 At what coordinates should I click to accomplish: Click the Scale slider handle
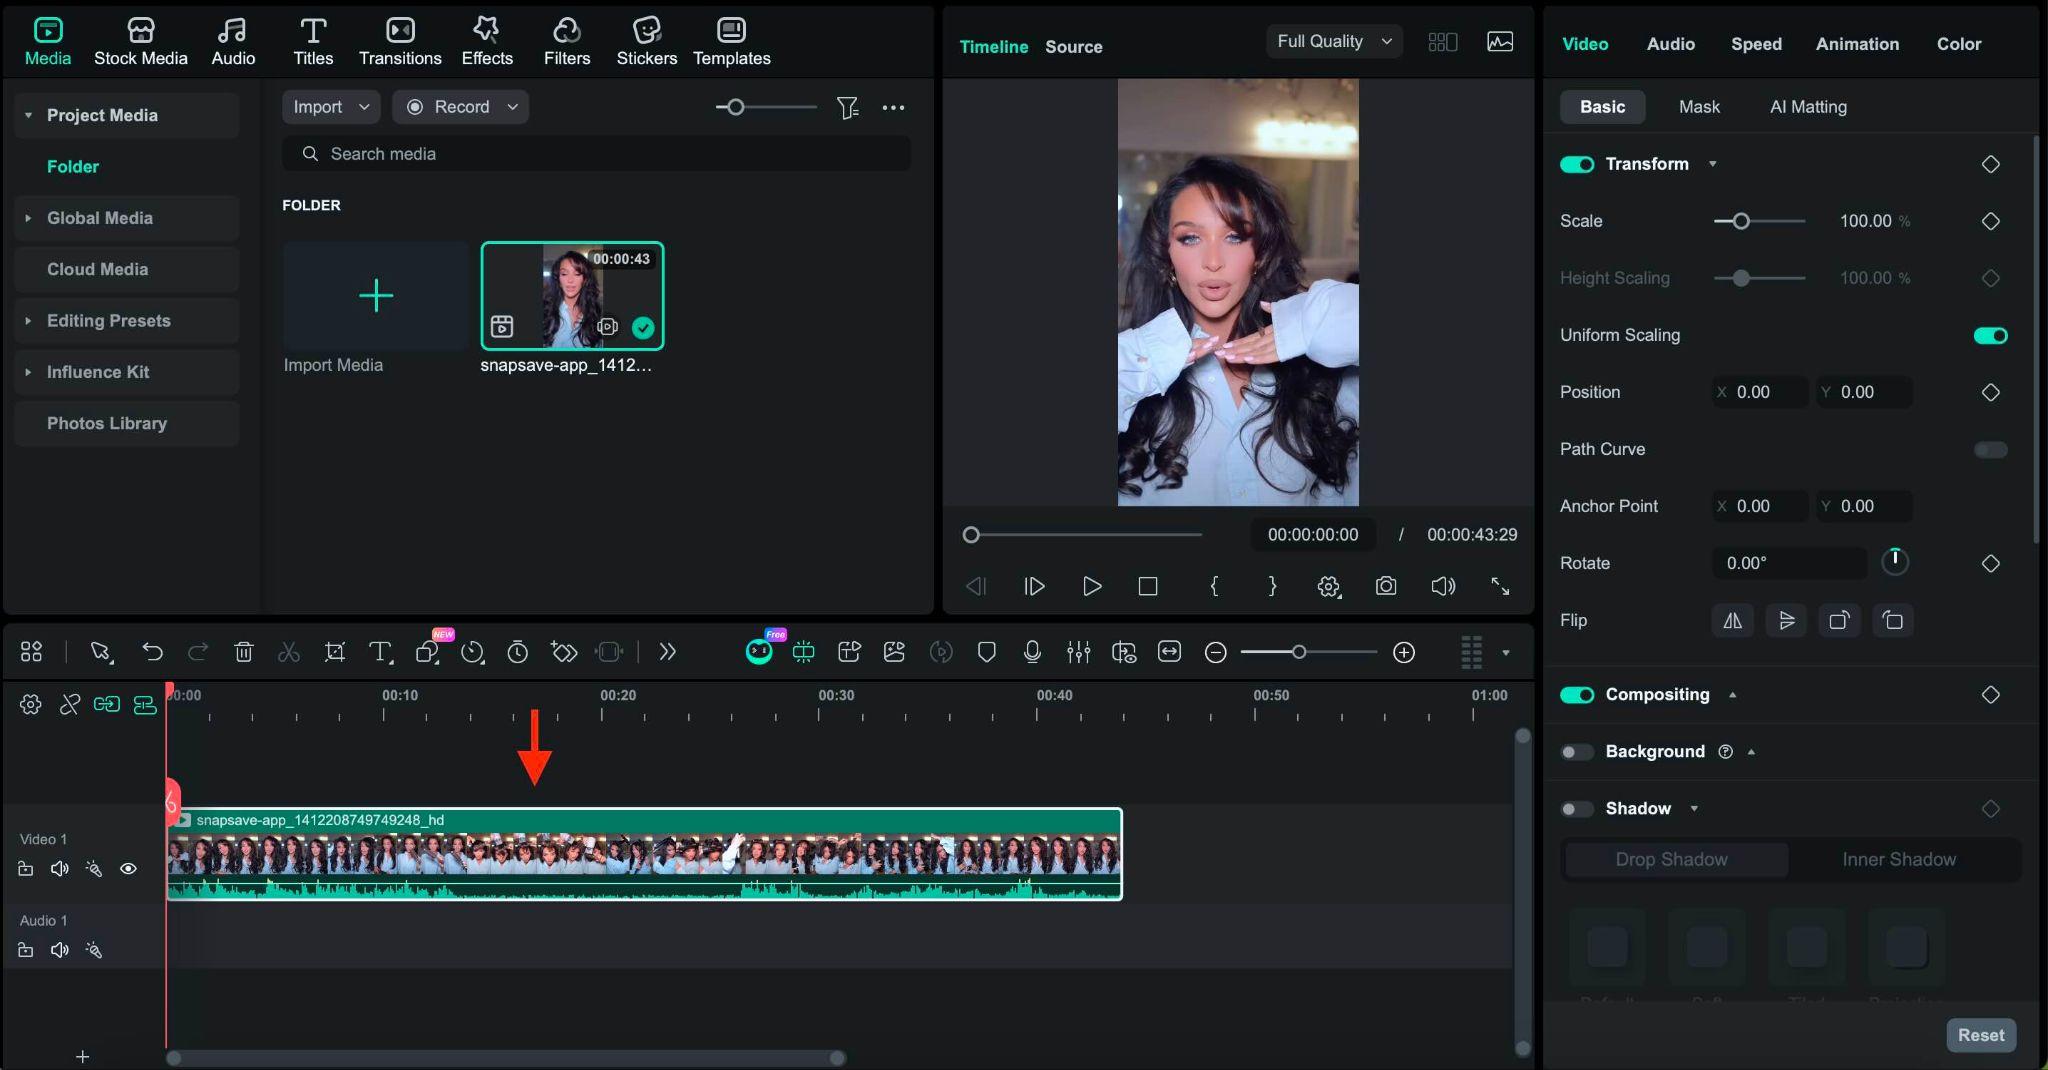tap(1741, 221)
